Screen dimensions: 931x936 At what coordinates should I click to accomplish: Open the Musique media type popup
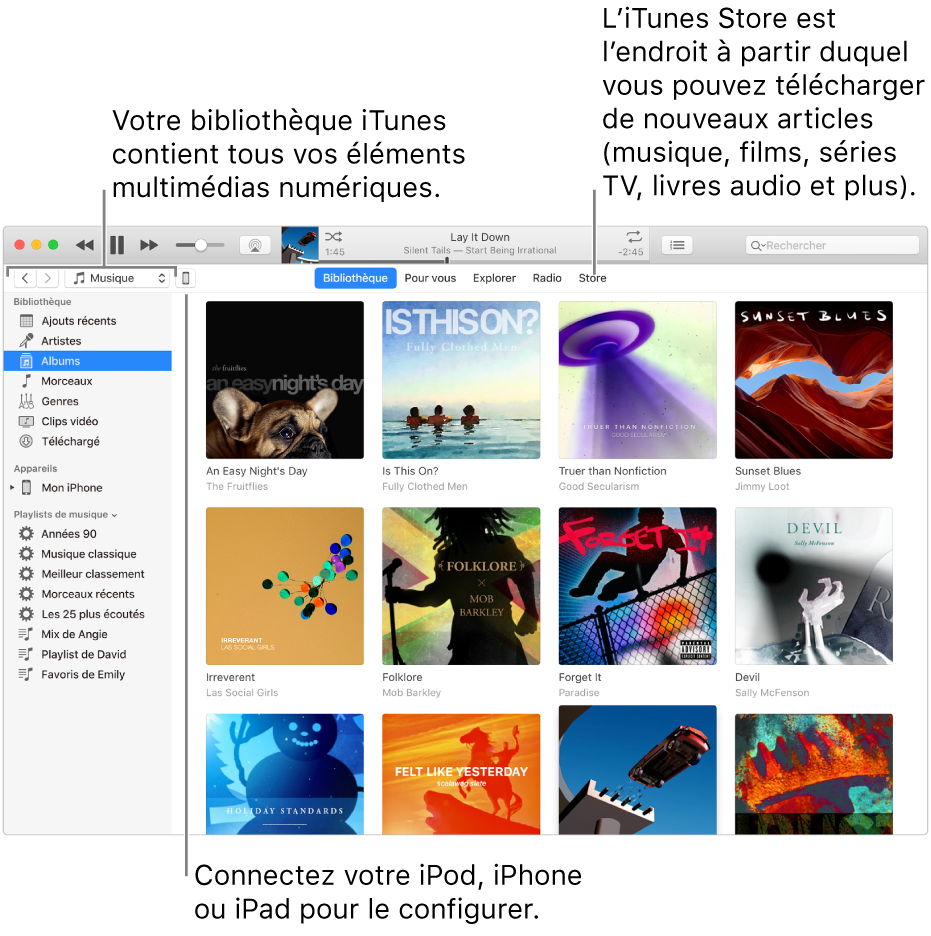[x=119, y=278]
